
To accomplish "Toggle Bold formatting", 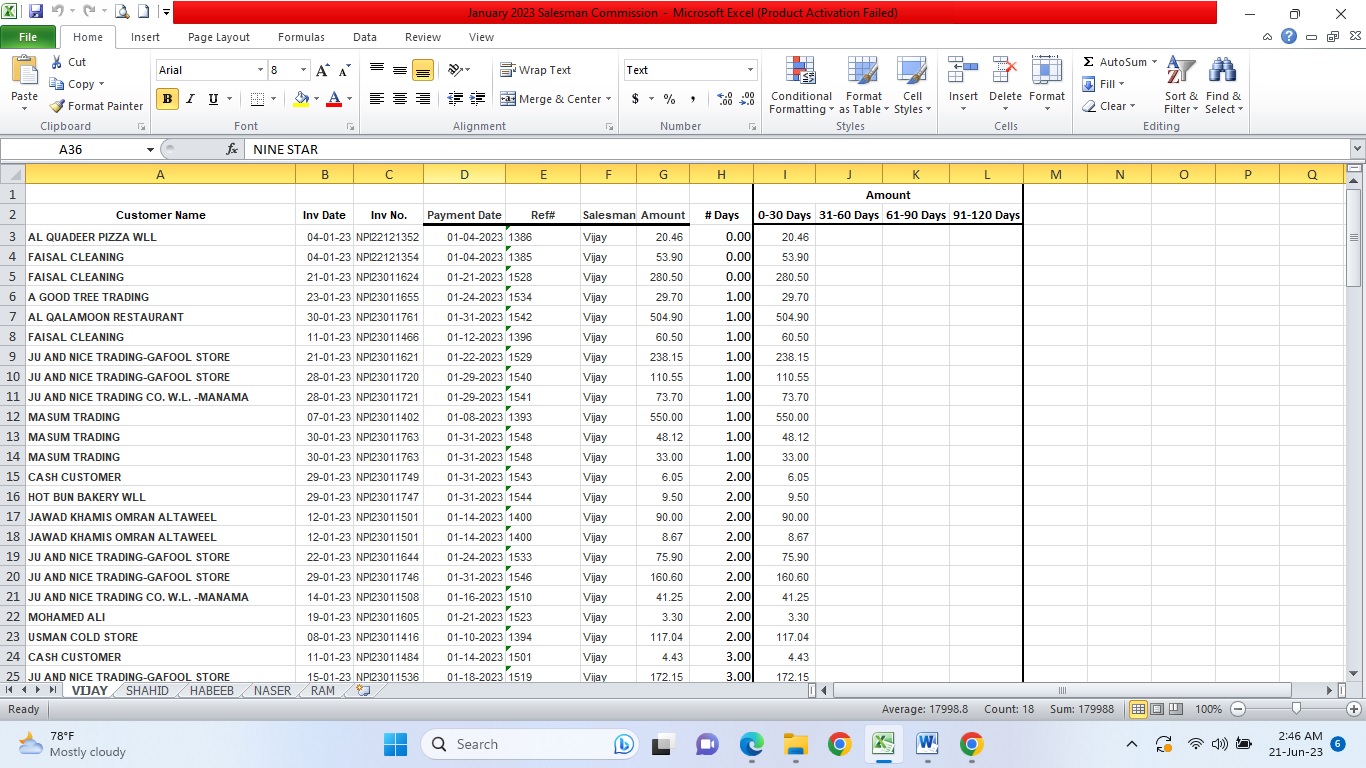I will click(x=167, y=99).
